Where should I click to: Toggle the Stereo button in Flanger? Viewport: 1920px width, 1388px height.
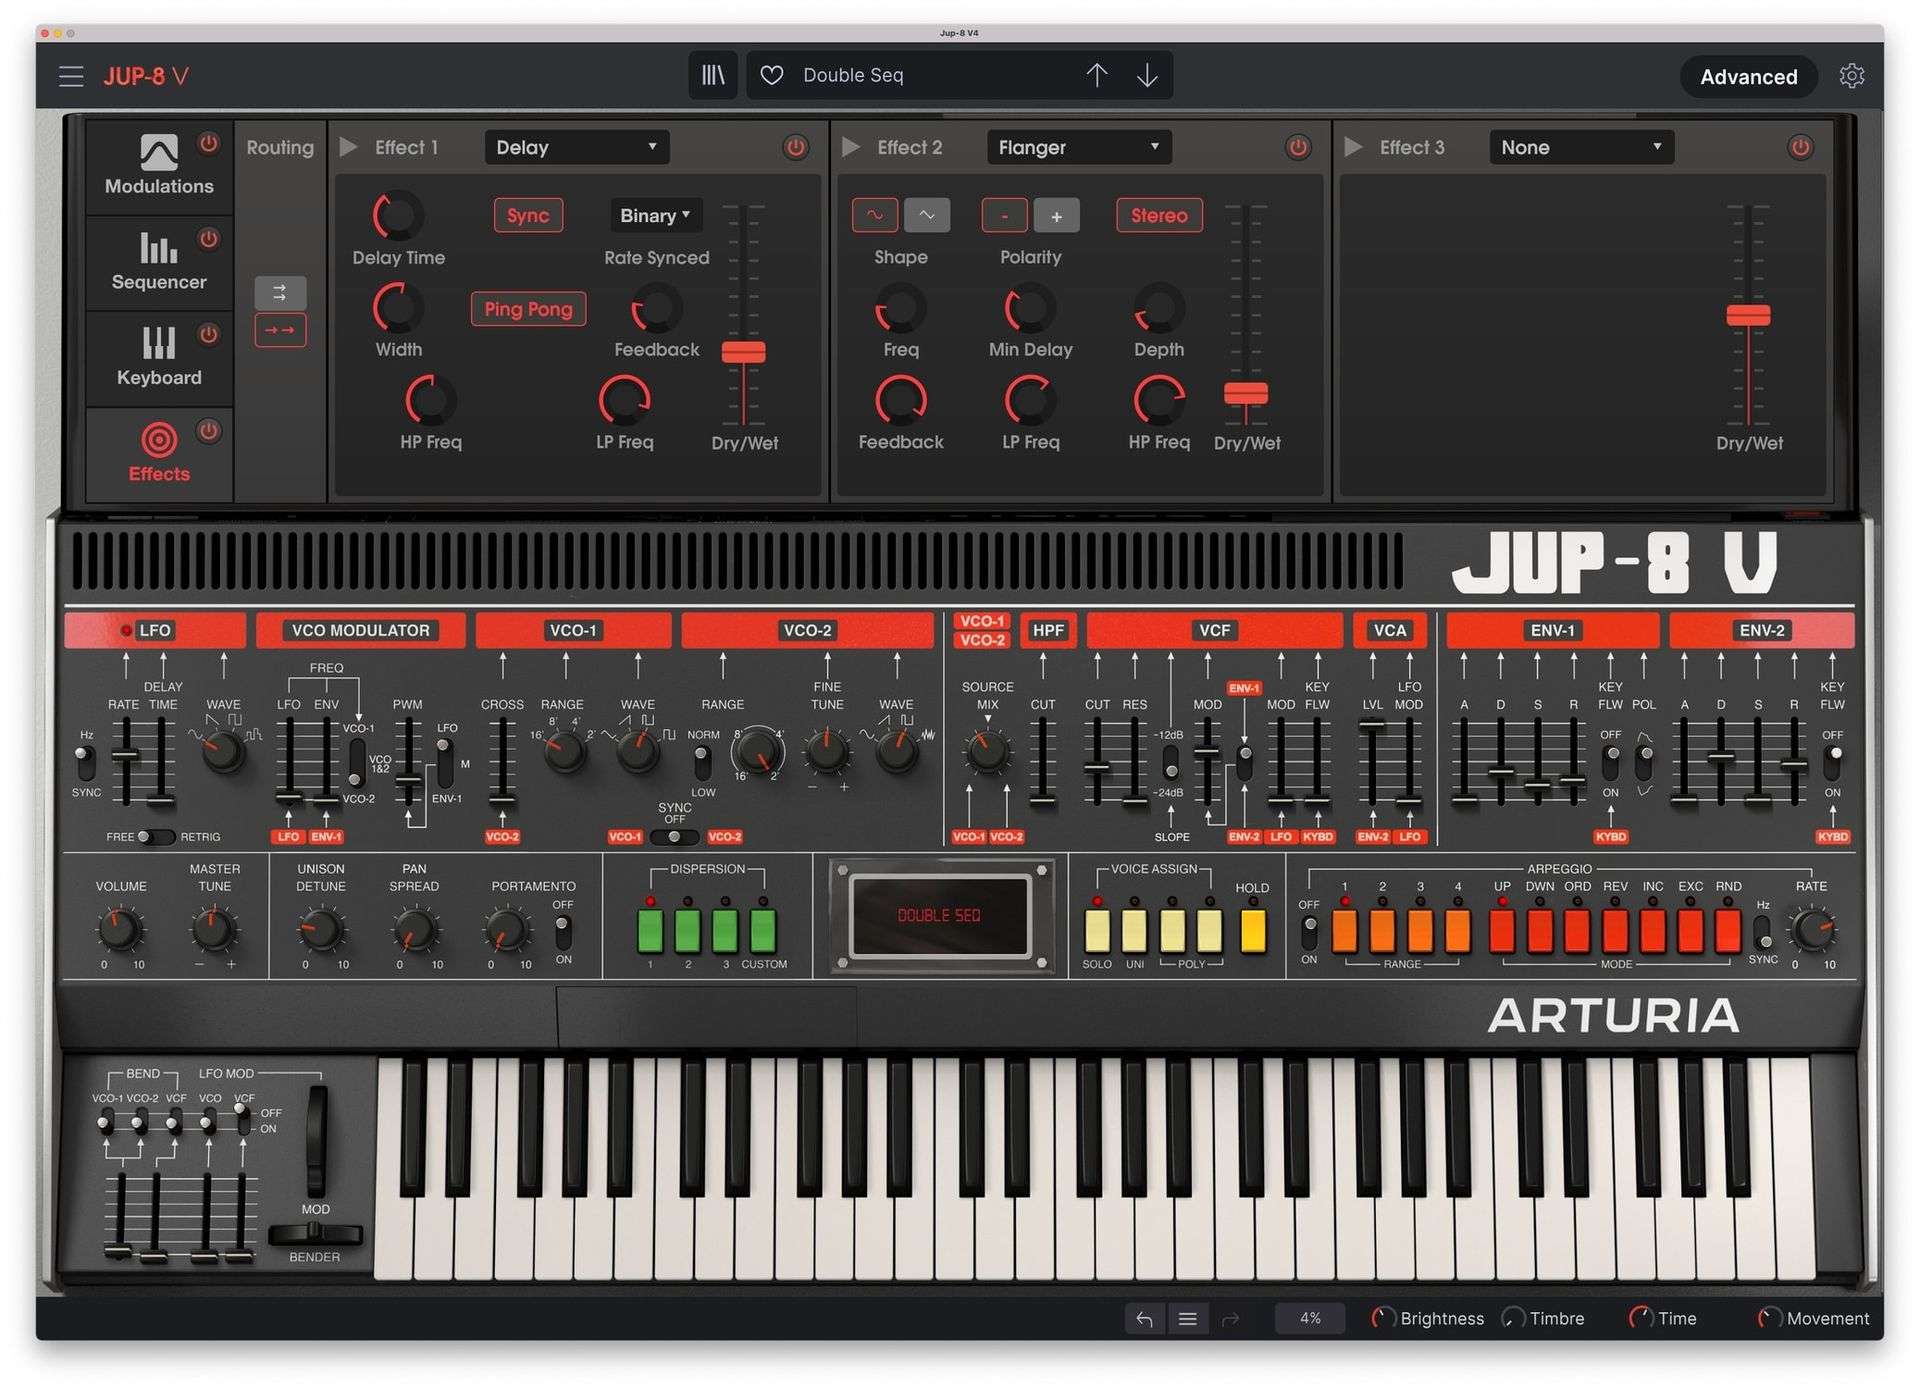(x=1158, y=215)
